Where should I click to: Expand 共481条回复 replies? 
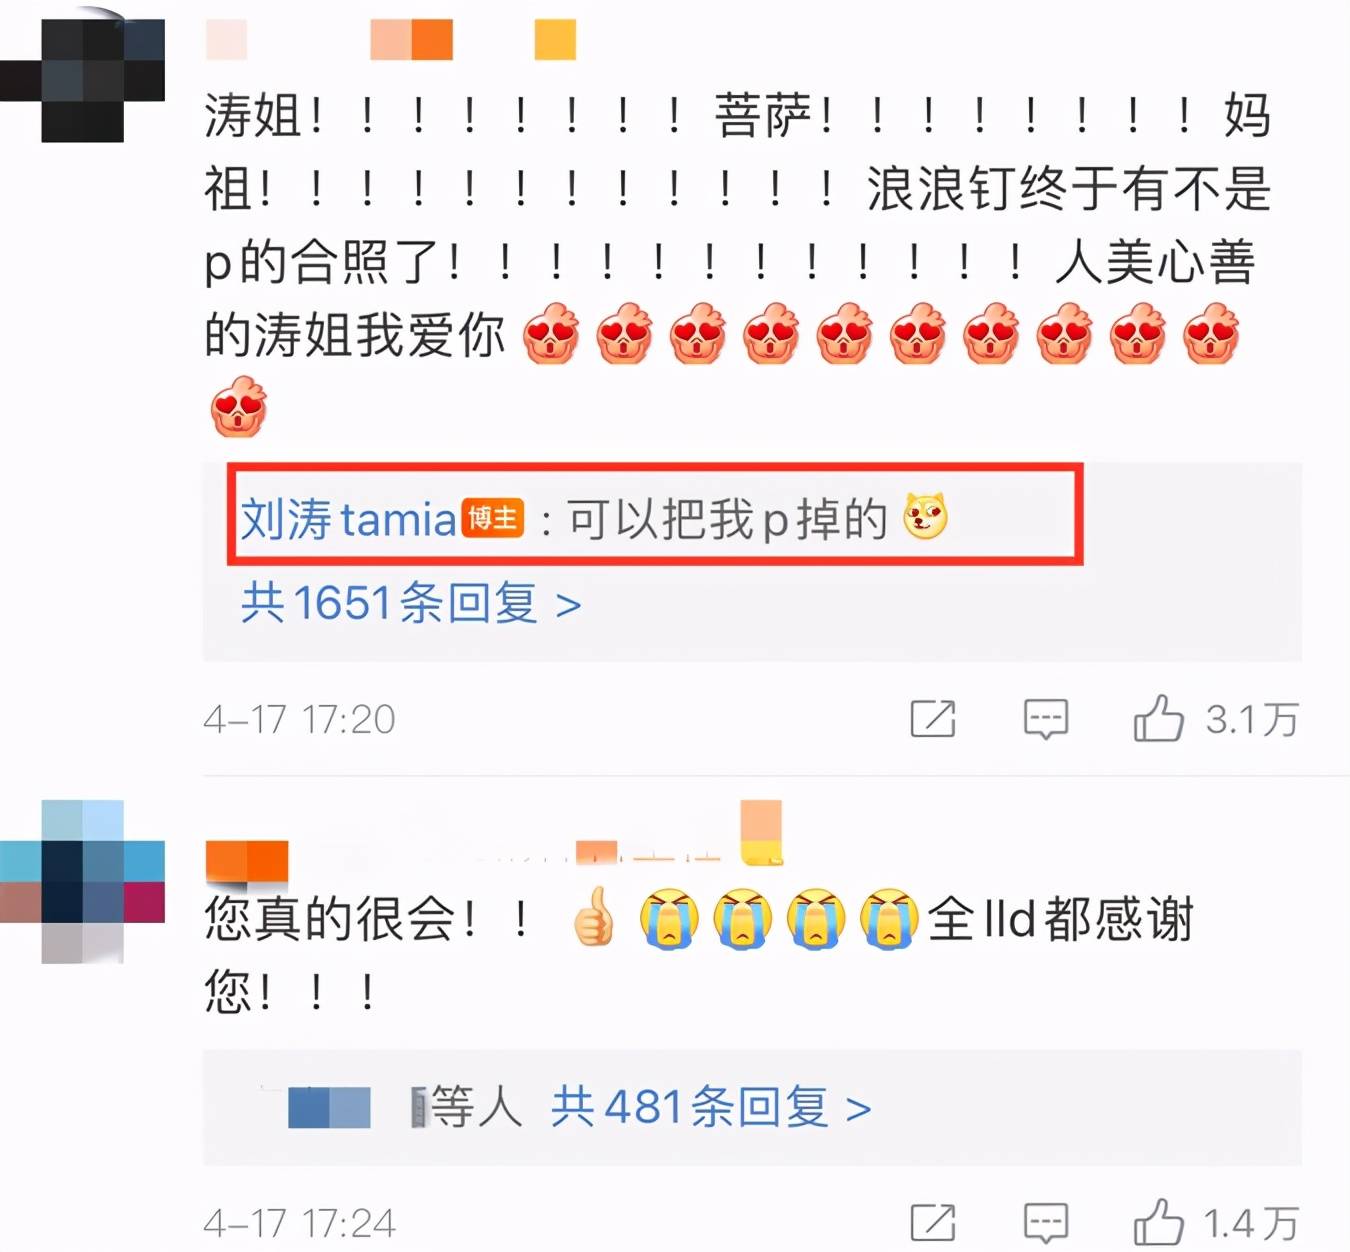tap(711, 1107)
